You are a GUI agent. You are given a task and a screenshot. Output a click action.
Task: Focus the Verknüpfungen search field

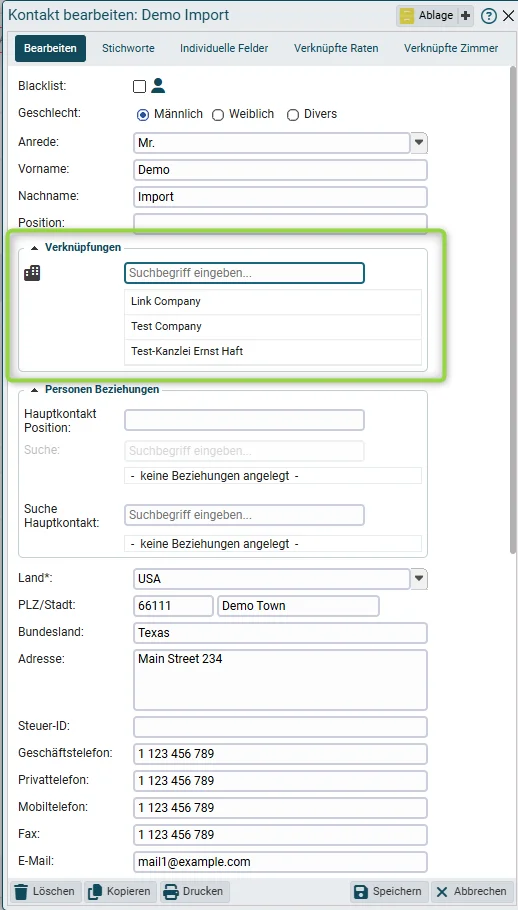[244, 273]
